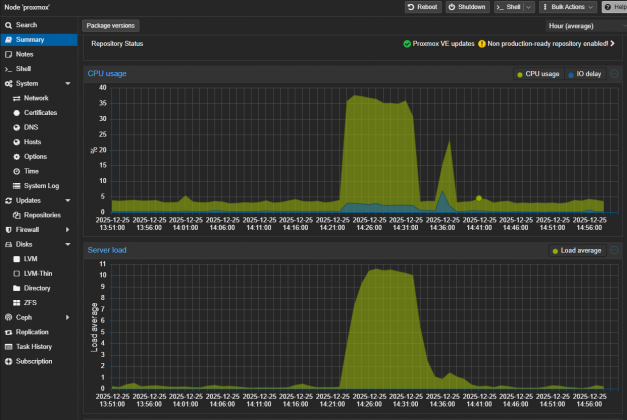
Task: Open the Time clock icon entry
Action: click(x=16, y=171)
